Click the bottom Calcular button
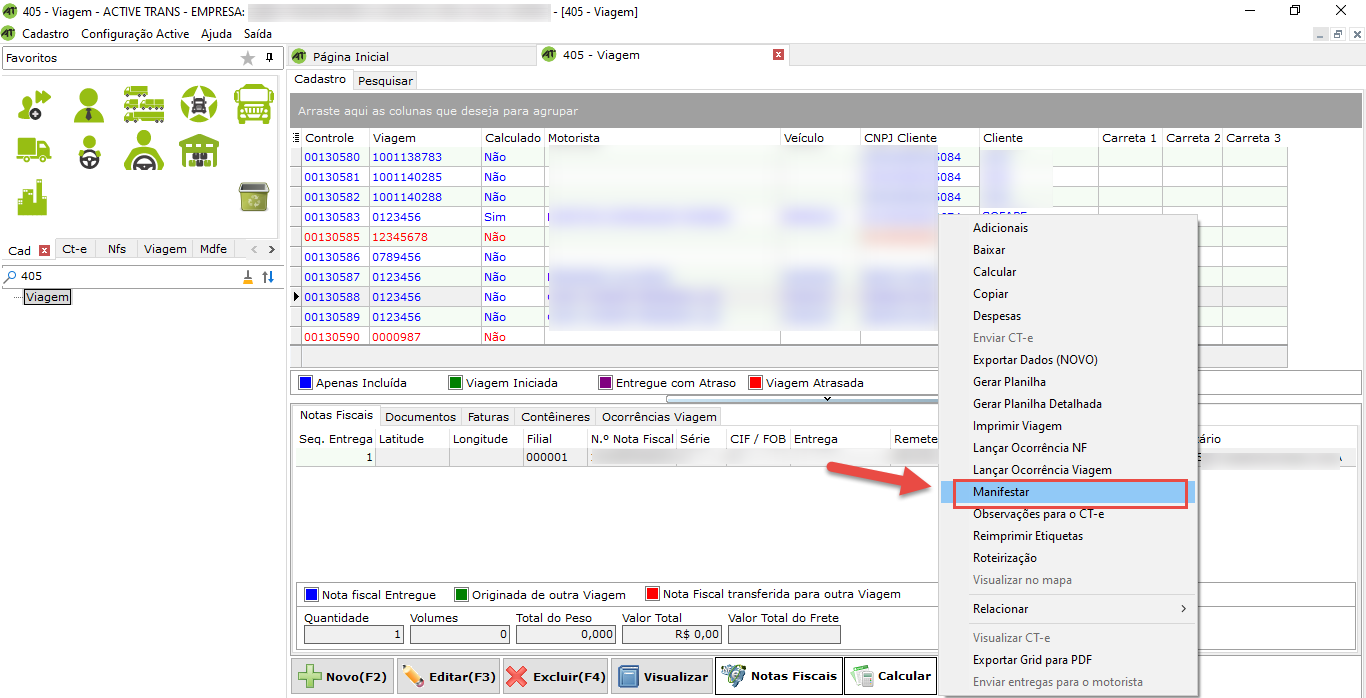The width and height of the screenshot is (1366, 698). click(890, 677)
